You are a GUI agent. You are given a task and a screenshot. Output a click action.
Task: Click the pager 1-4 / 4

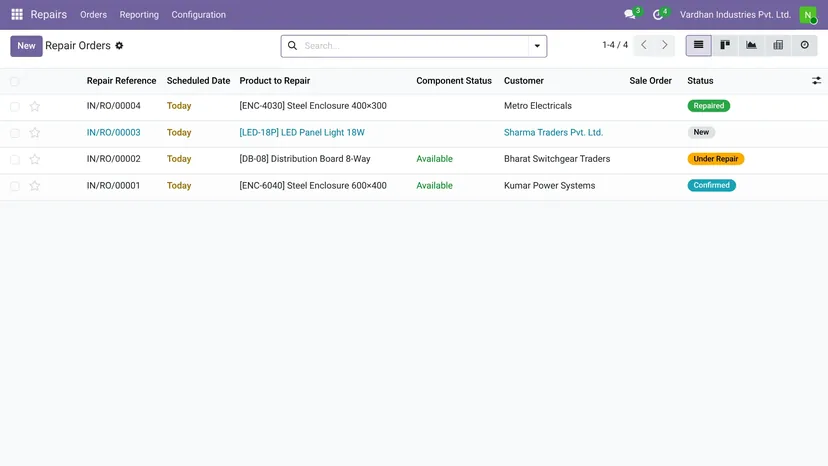pyautogui.click(x=615, y=45)
